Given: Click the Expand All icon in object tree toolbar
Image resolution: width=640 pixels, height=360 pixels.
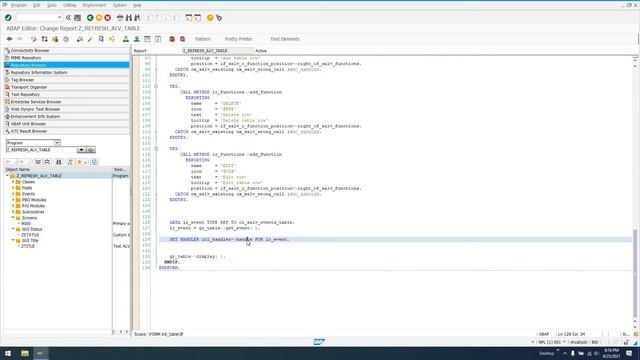Looking at the screenshot, I should pyautogui.click(x=38, y=162).
